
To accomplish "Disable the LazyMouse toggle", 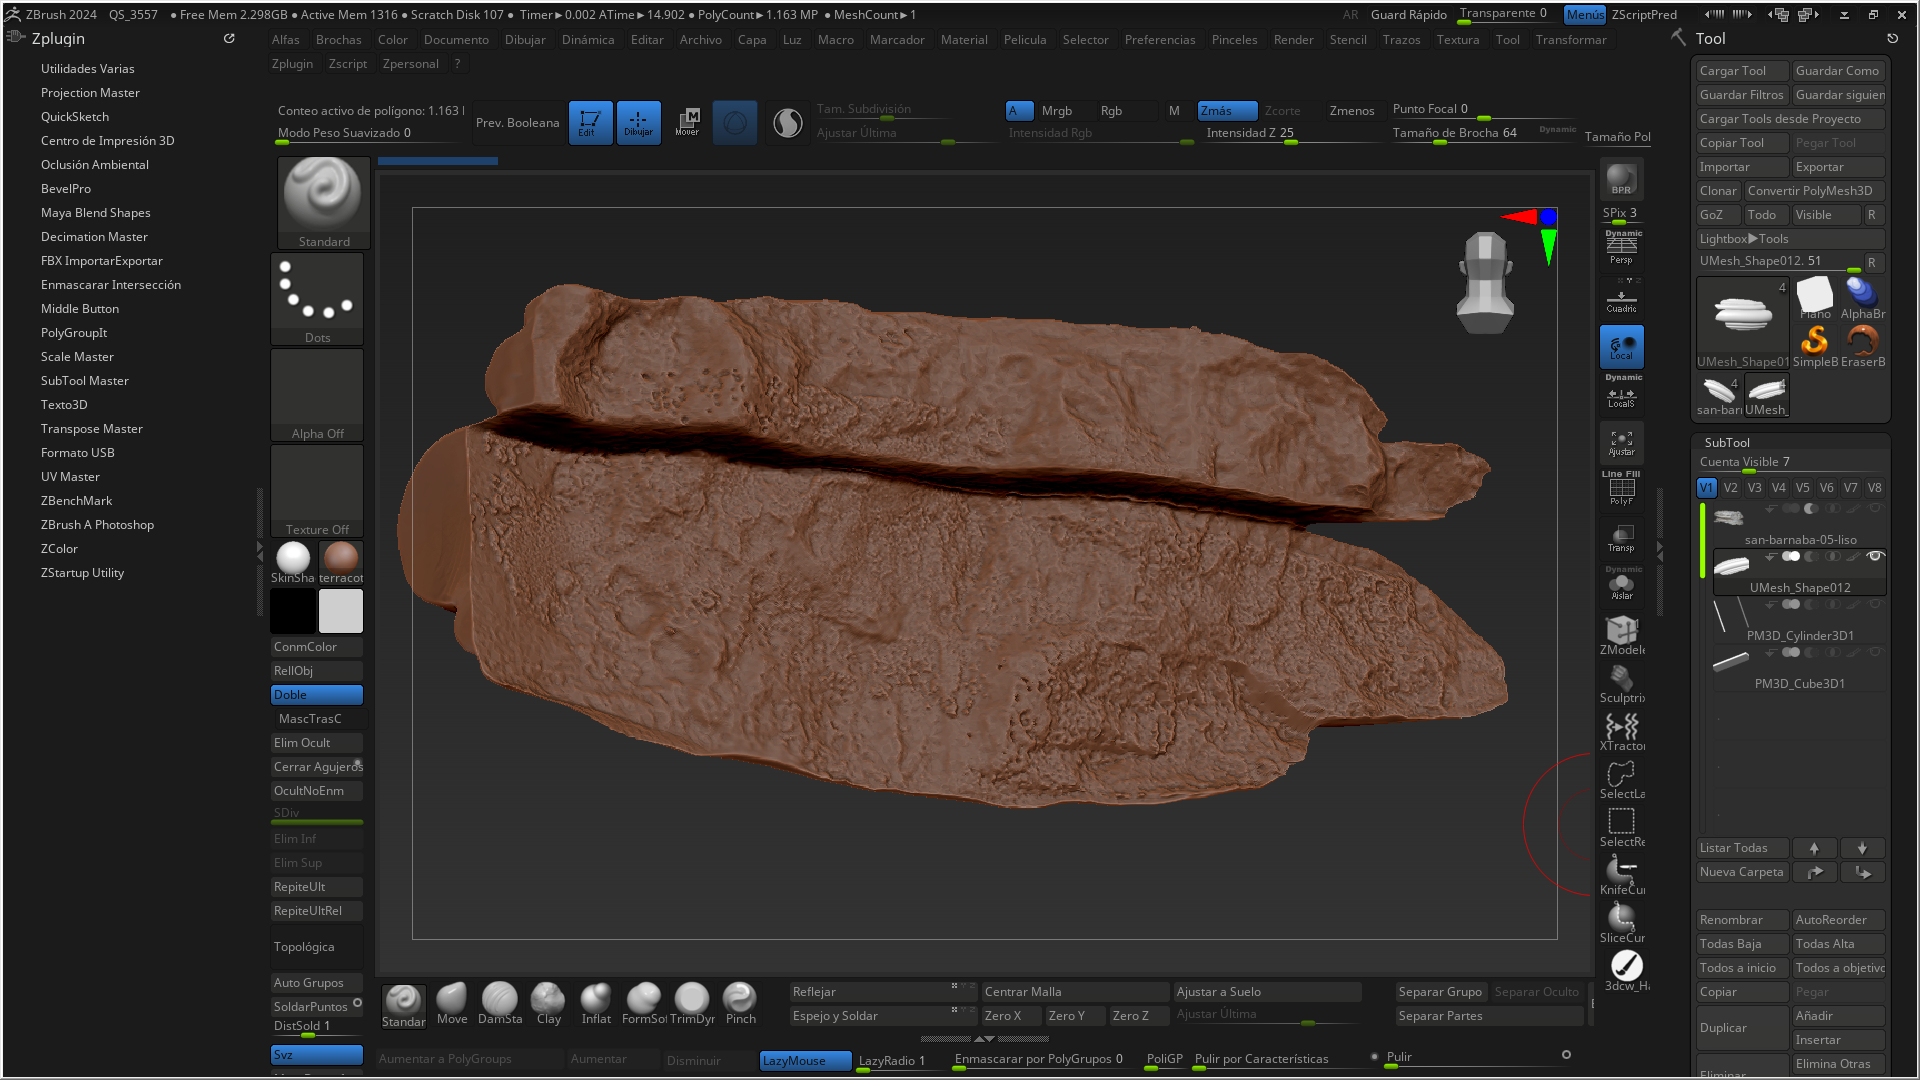I will coord(805,1061).
